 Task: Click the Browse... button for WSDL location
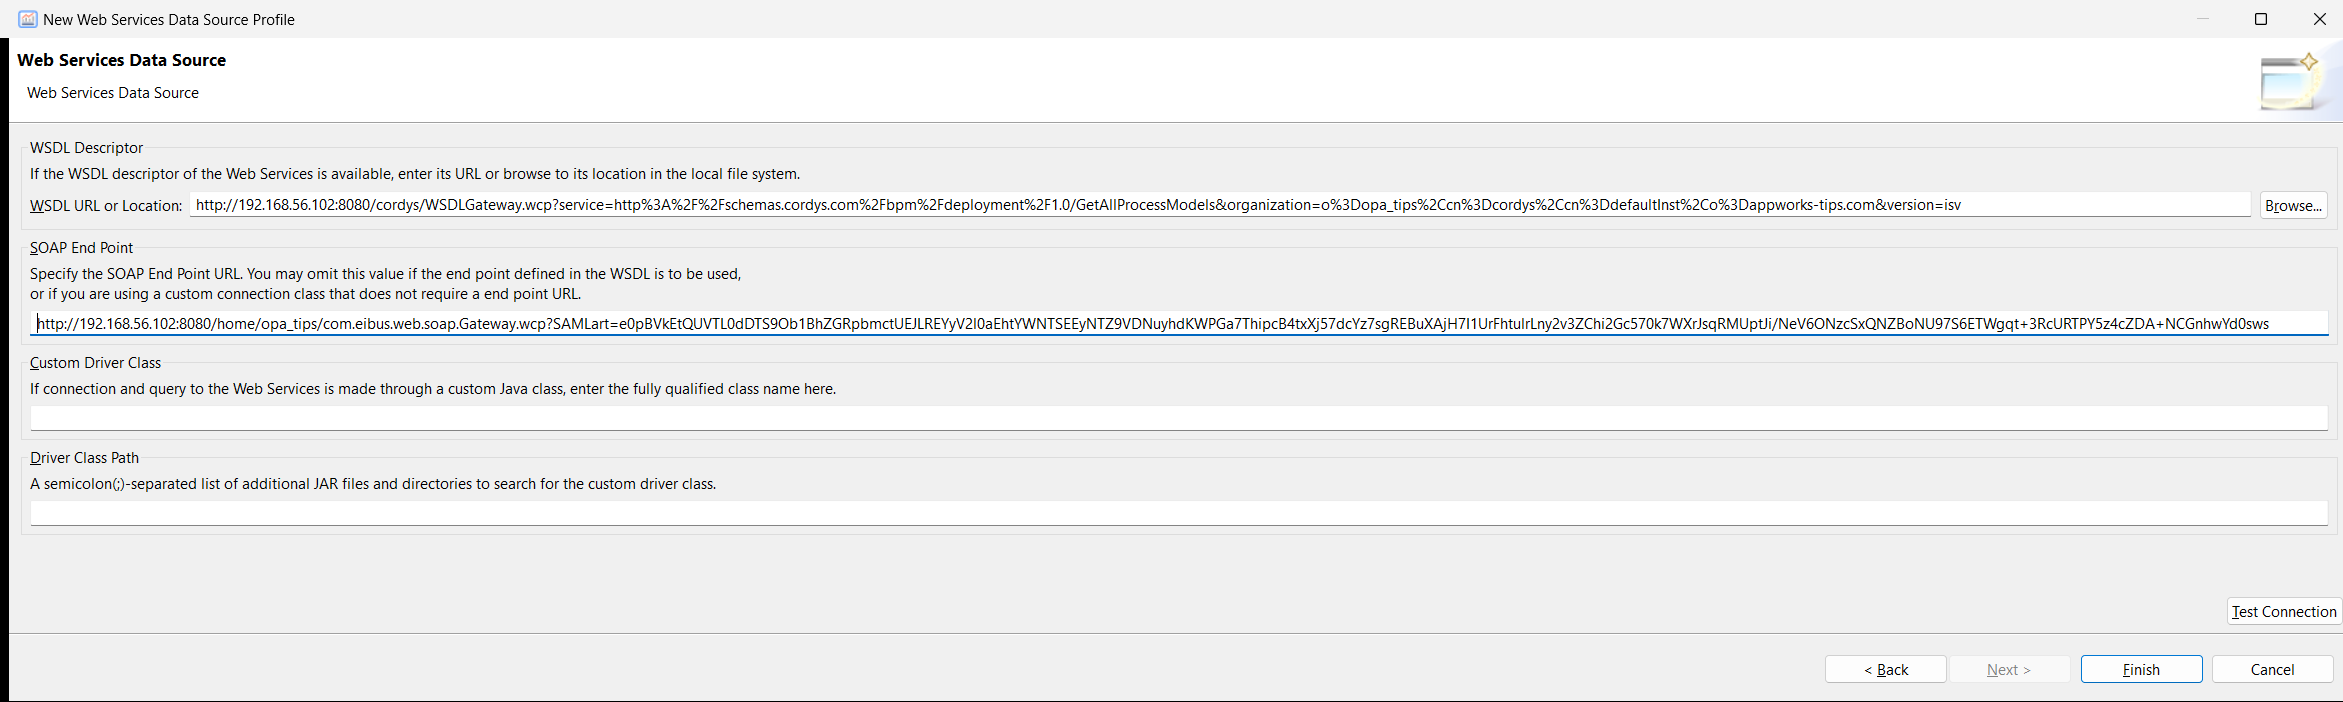click(2293, 205)
